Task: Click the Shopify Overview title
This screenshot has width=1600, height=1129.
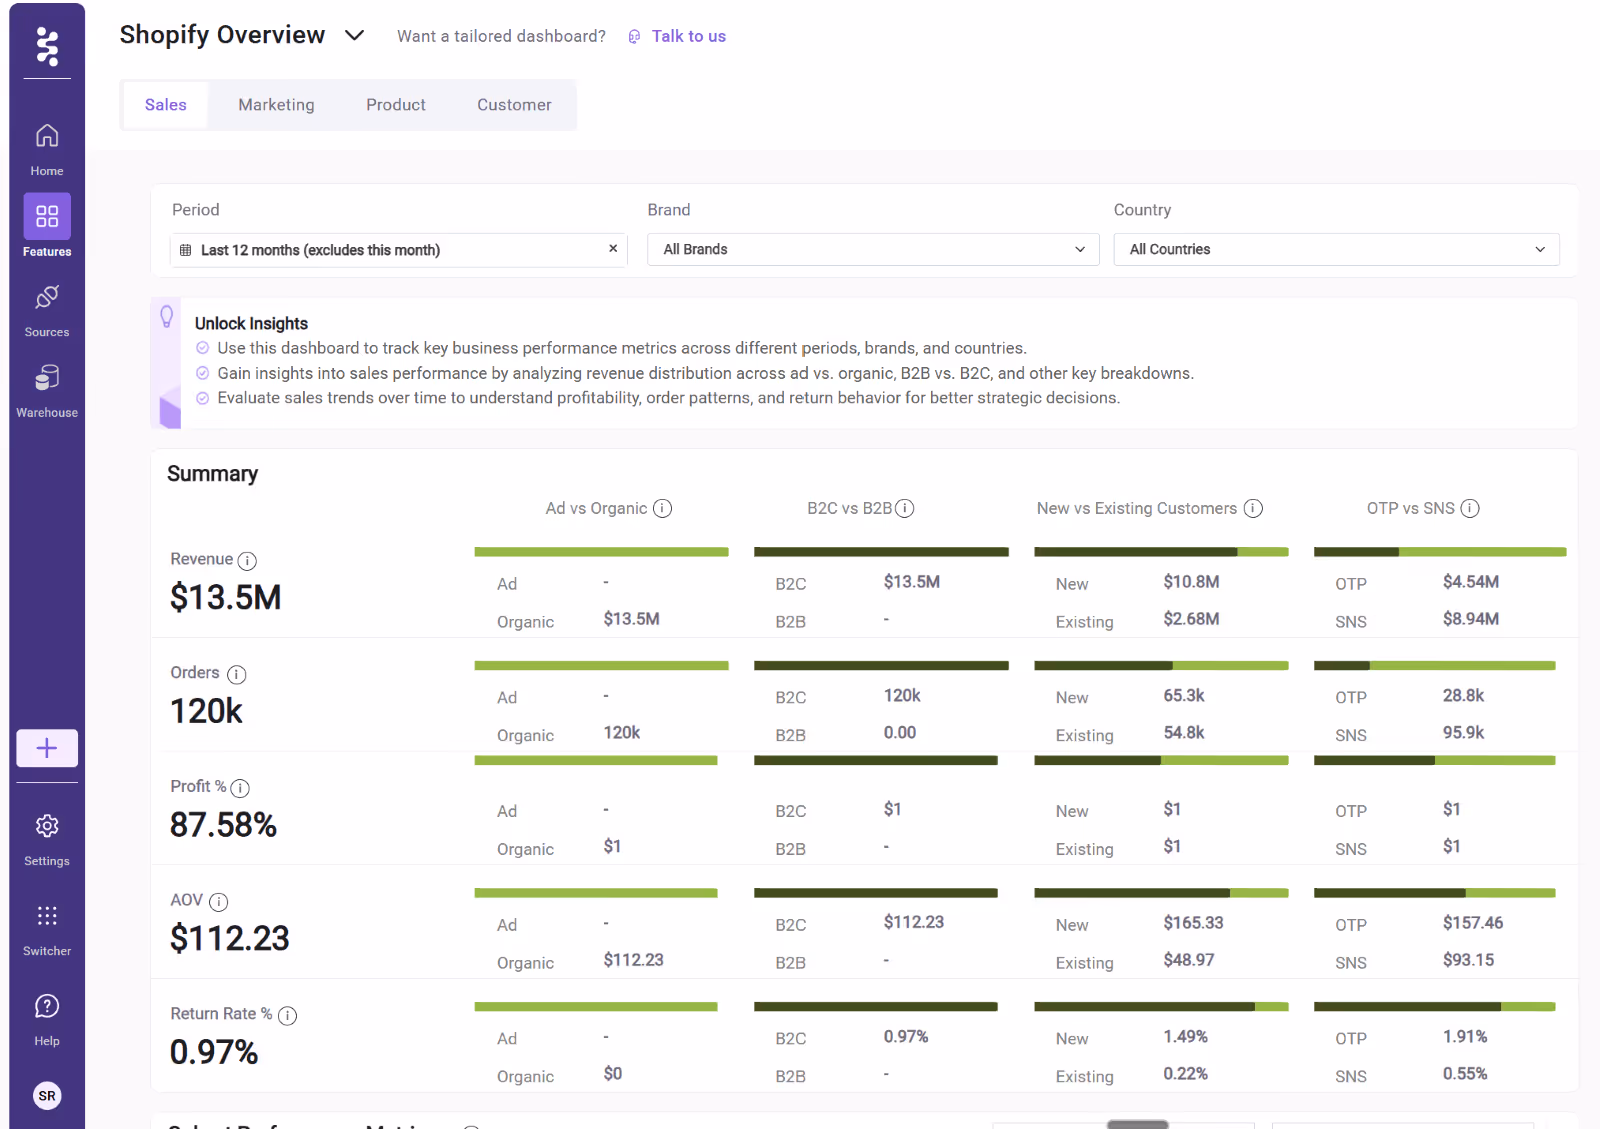Action: [222, 35]
